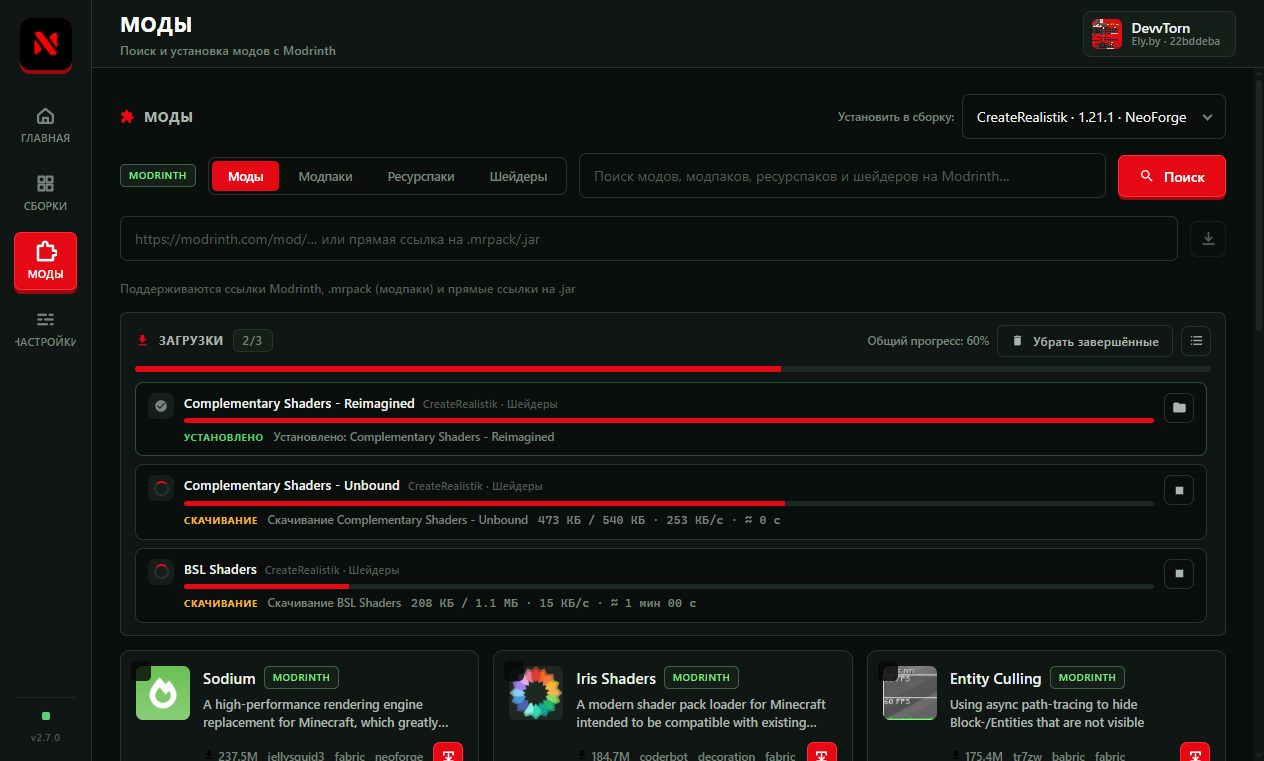The image size is (1264, 761).
Task: Open folder for Complementary Shaders - Reimagined
Action: point(1179,408)
